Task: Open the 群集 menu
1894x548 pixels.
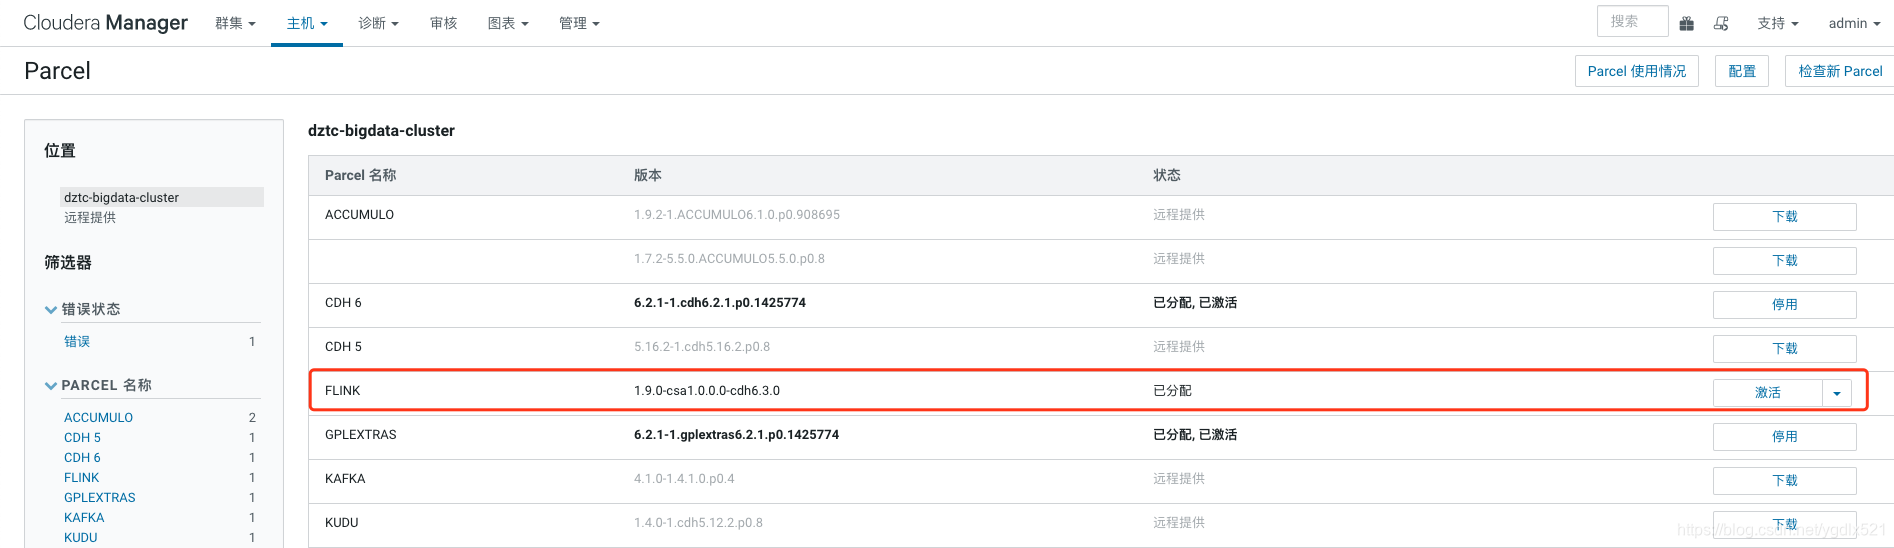Action: pos(235,23)
